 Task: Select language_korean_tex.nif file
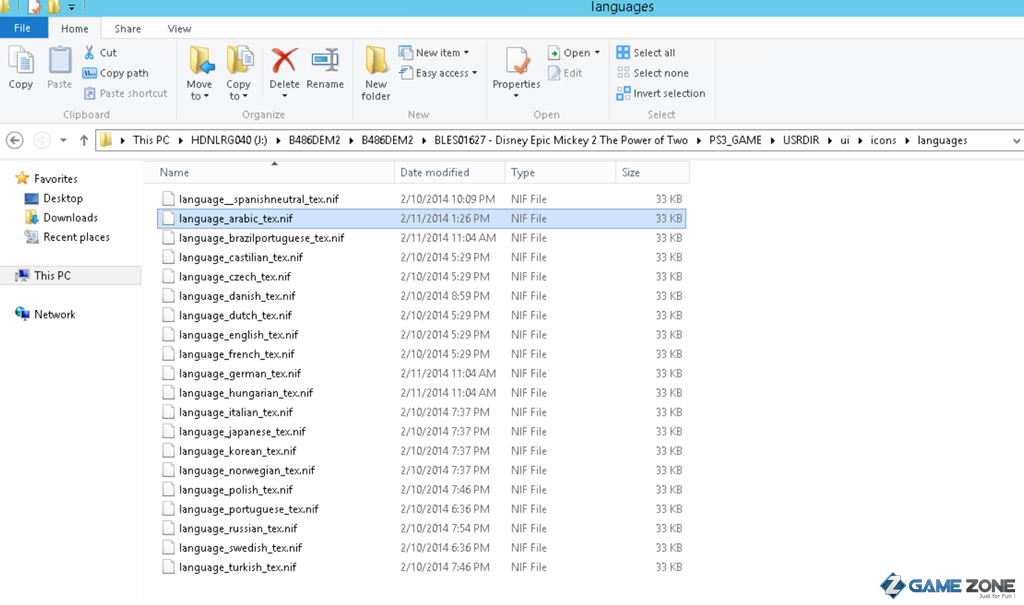[x=421, y=451]
